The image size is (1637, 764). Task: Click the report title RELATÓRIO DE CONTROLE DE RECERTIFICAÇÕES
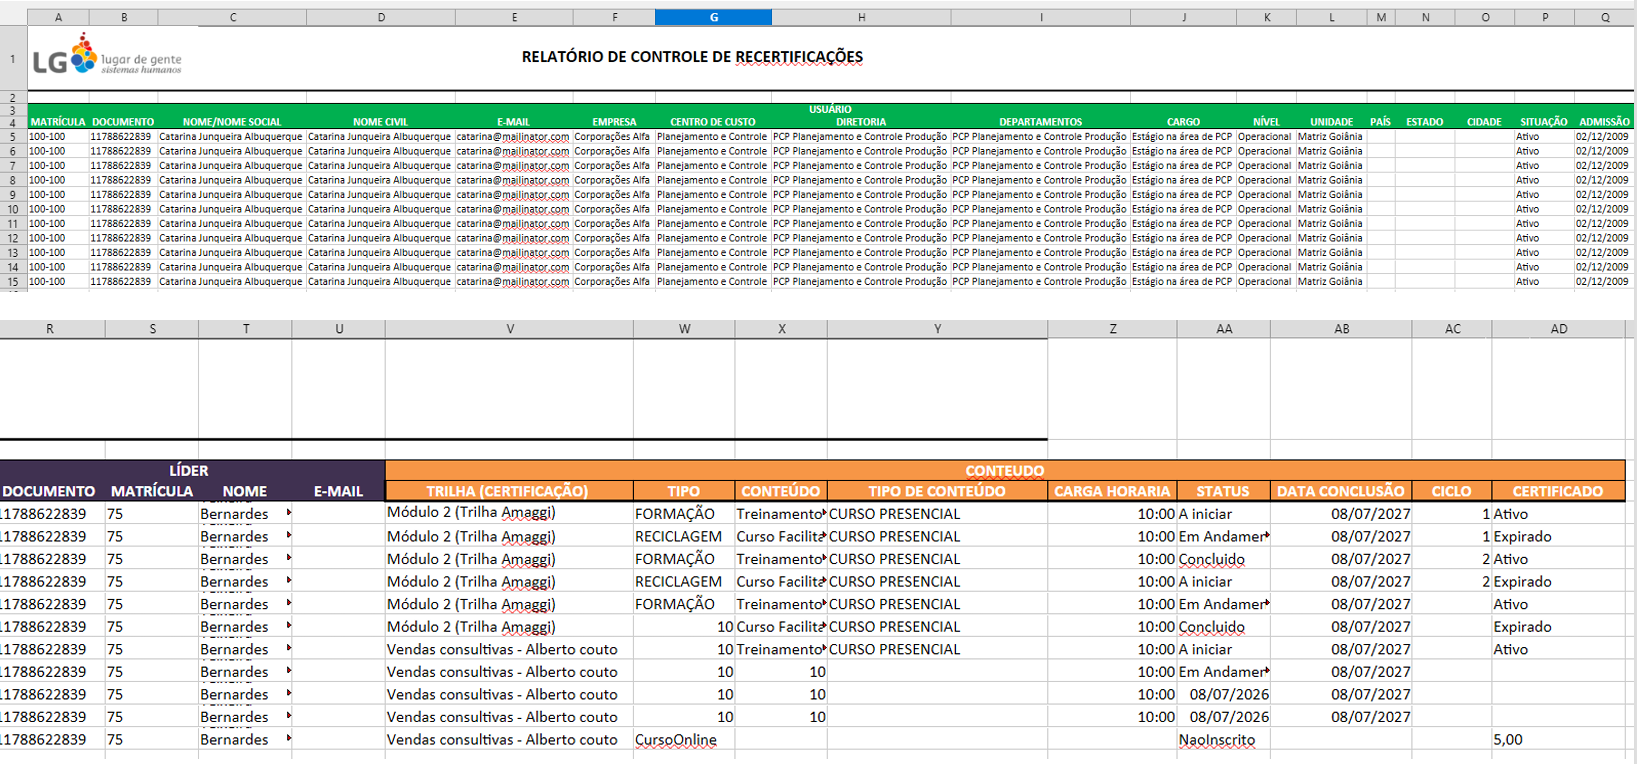pyautogui.click(x=692, y=57)
